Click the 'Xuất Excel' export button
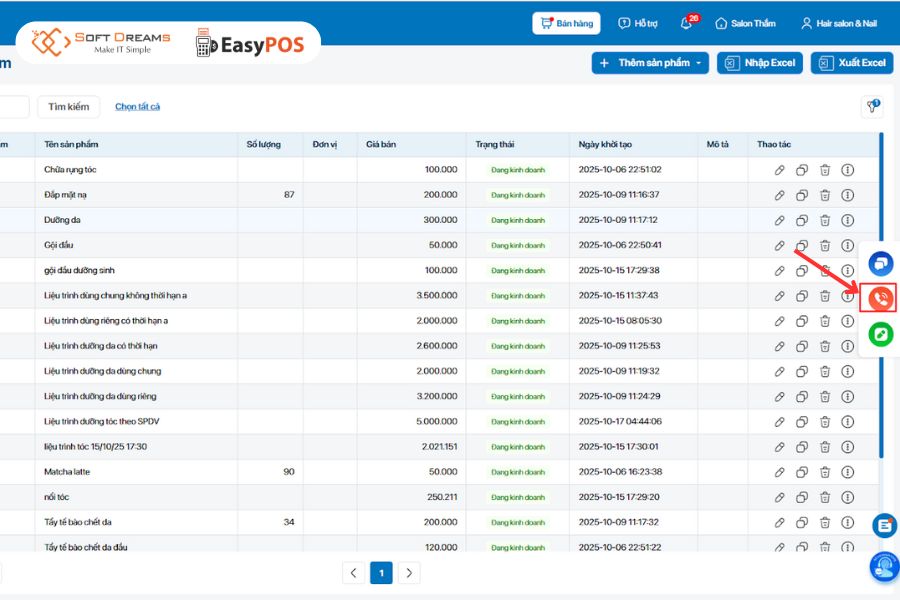The image size is (900, 600). (x=852, y=63)
